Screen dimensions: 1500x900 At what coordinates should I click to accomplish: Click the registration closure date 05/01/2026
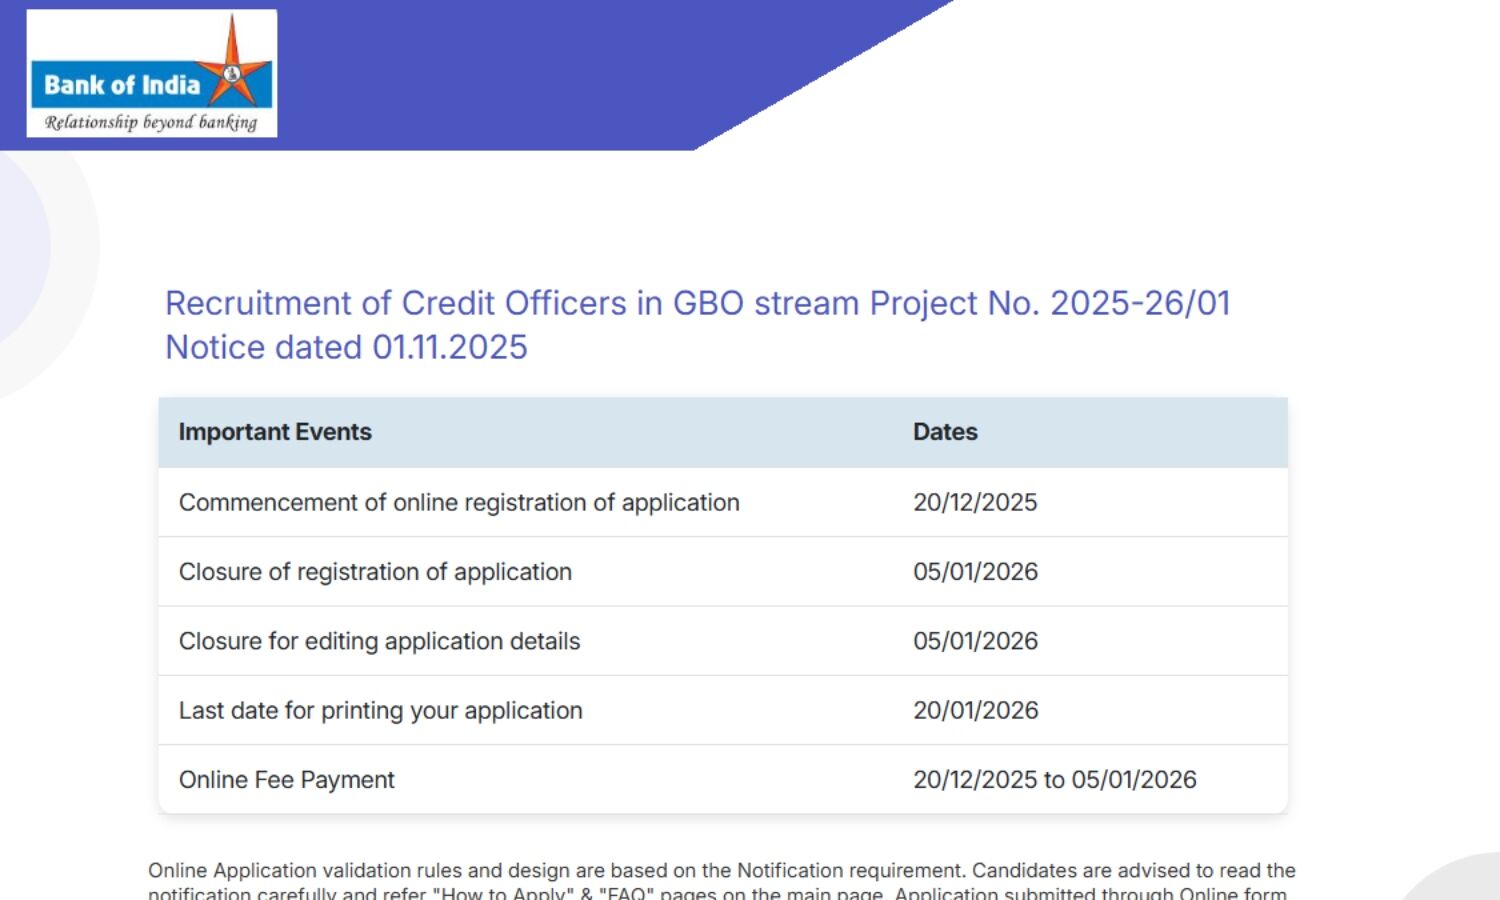(975, 572)
